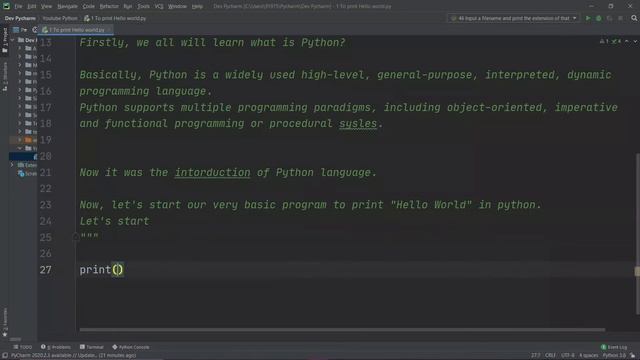This screenshot has height=360, width=640.
Task: Click the horizontal editor scrollbar
Action: tap(342, 330)
